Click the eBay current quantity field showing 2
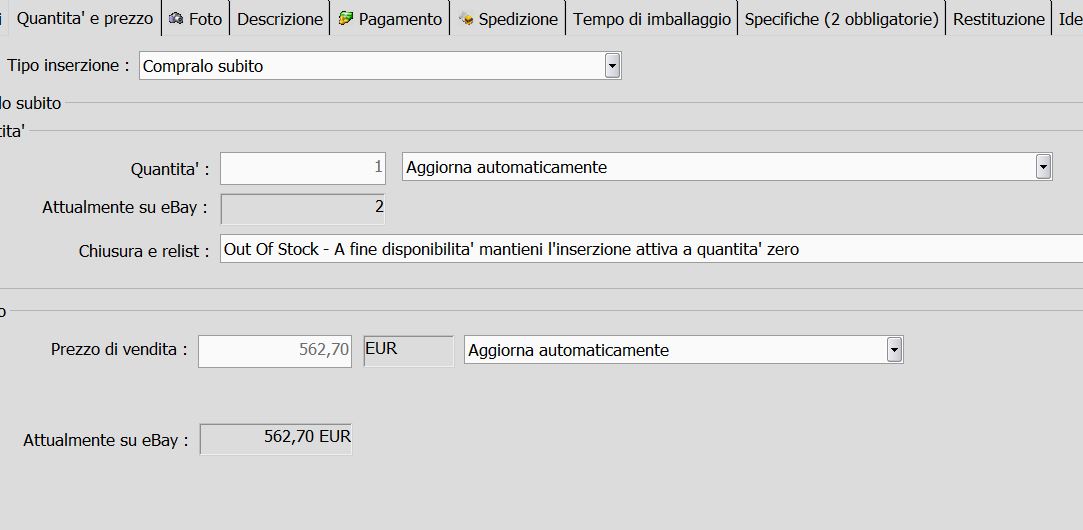This screenshot has width=1083, height=530. click(x=302, y=208)
